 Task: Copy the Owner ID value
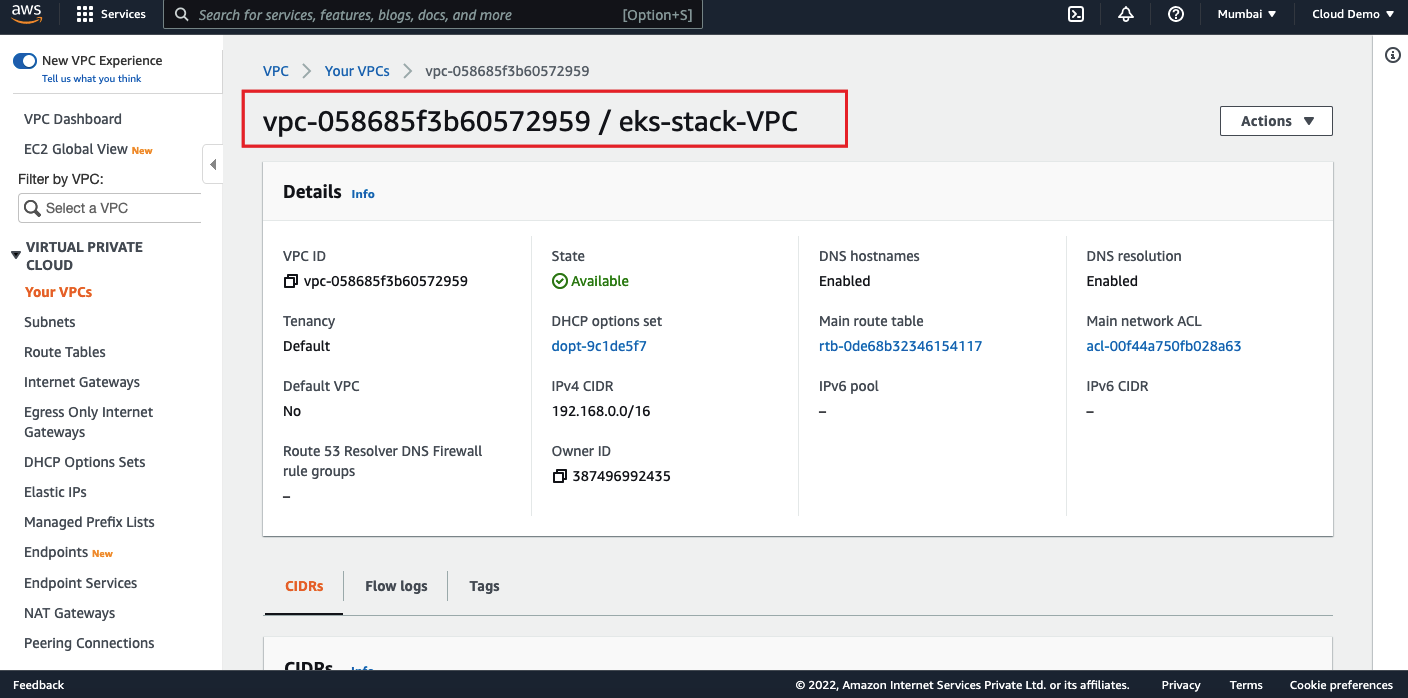click(560, 476)
